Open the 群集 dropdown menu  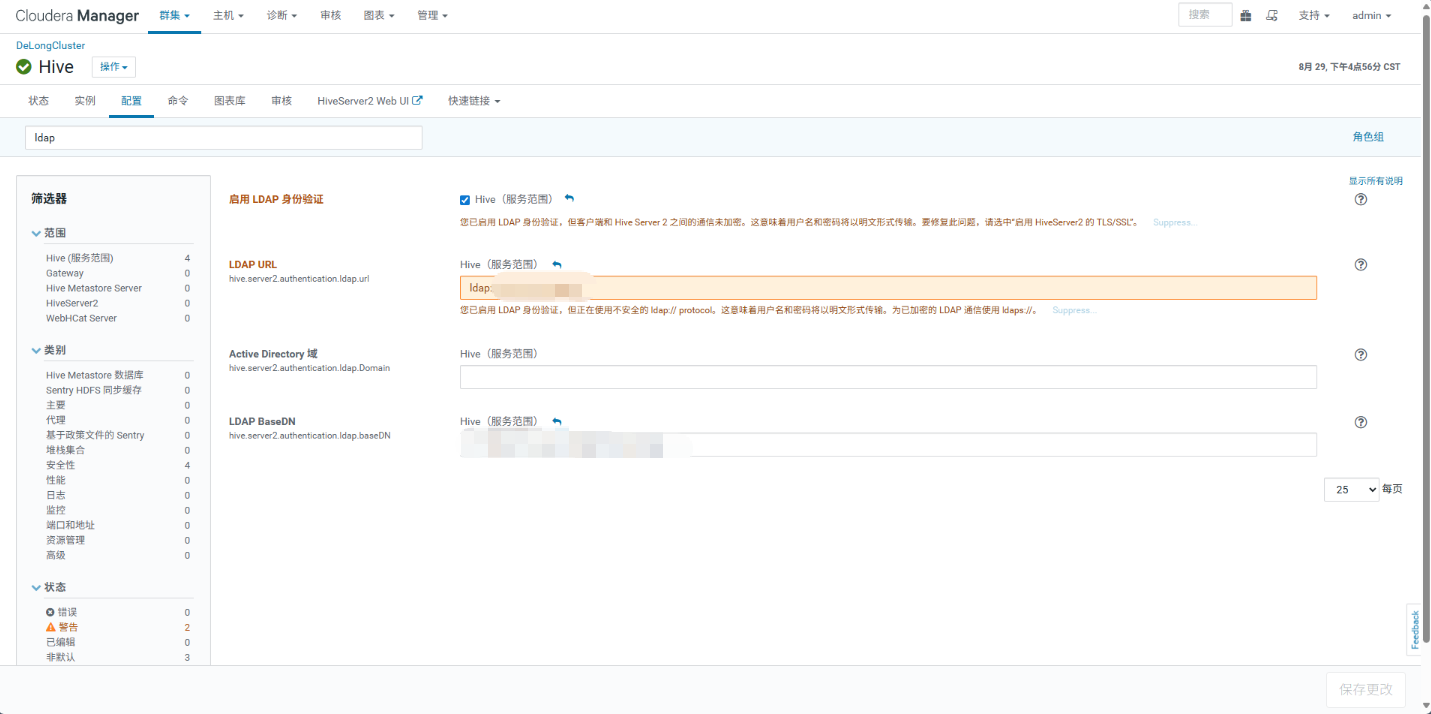[174, 15]
